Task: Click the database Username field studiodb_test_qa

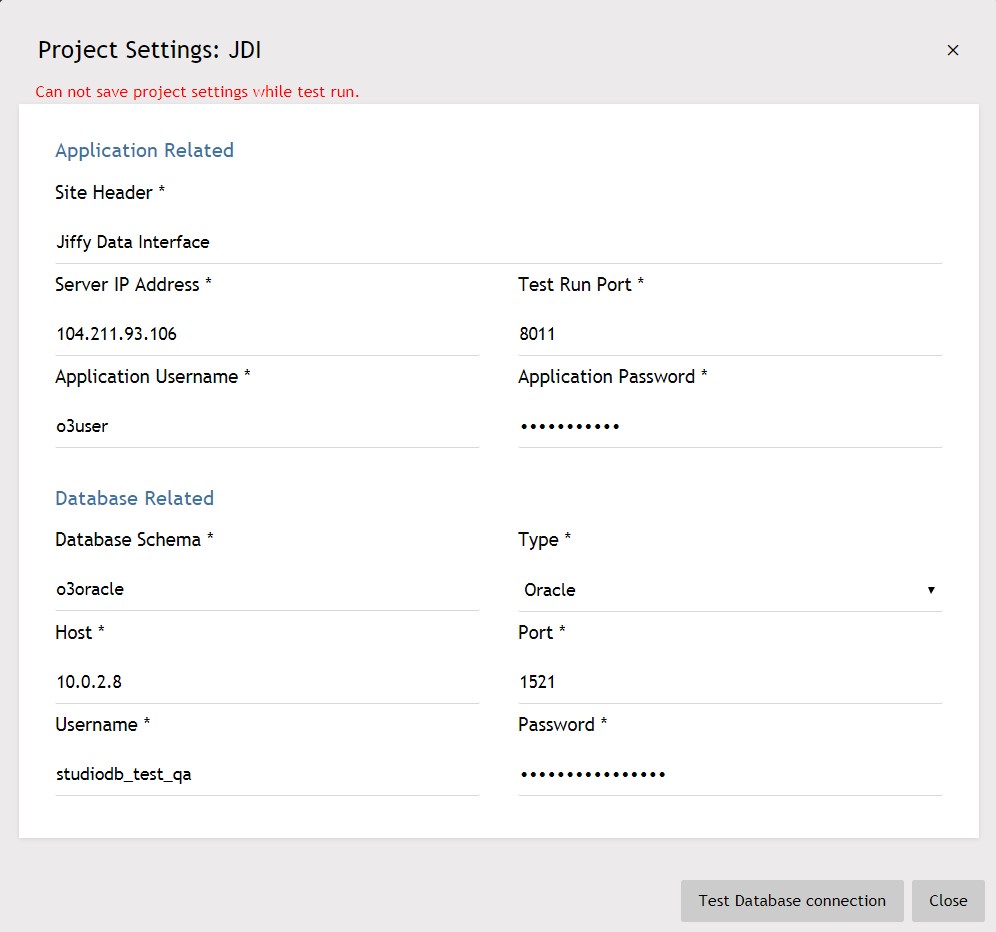Action: coord(267,774)
